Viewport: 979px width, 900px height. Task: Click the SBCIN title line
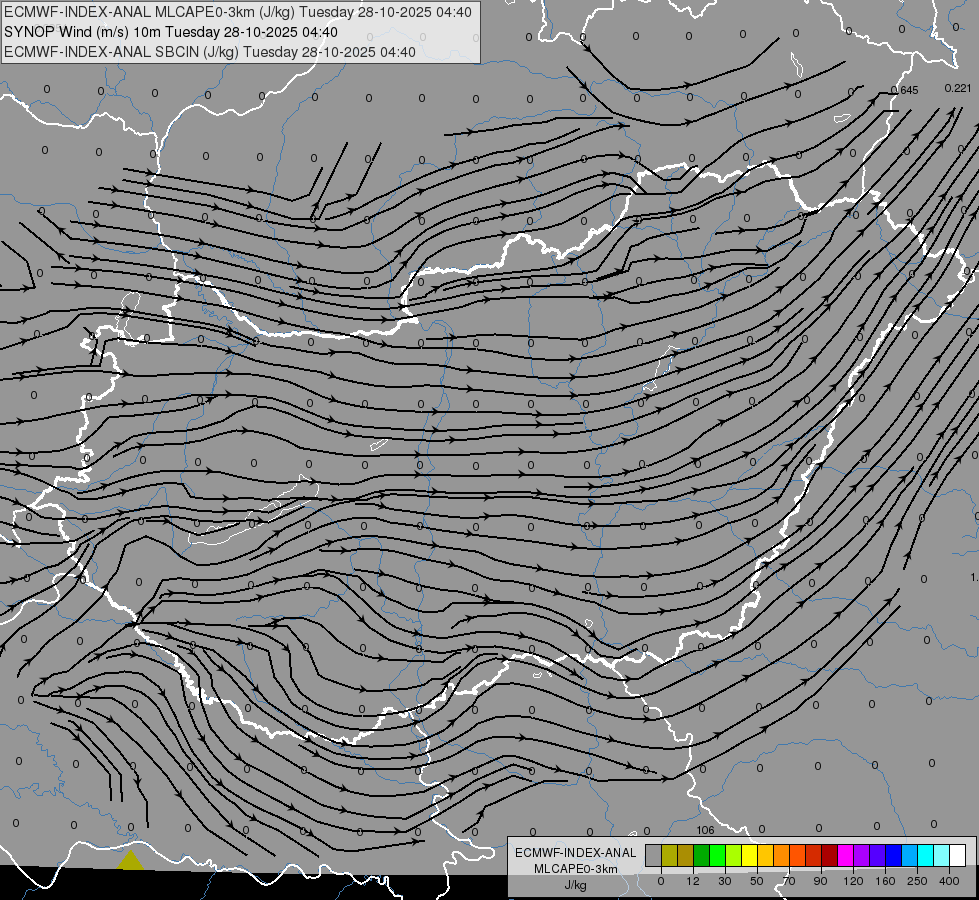pyautogui.click(x=210, y=52)
